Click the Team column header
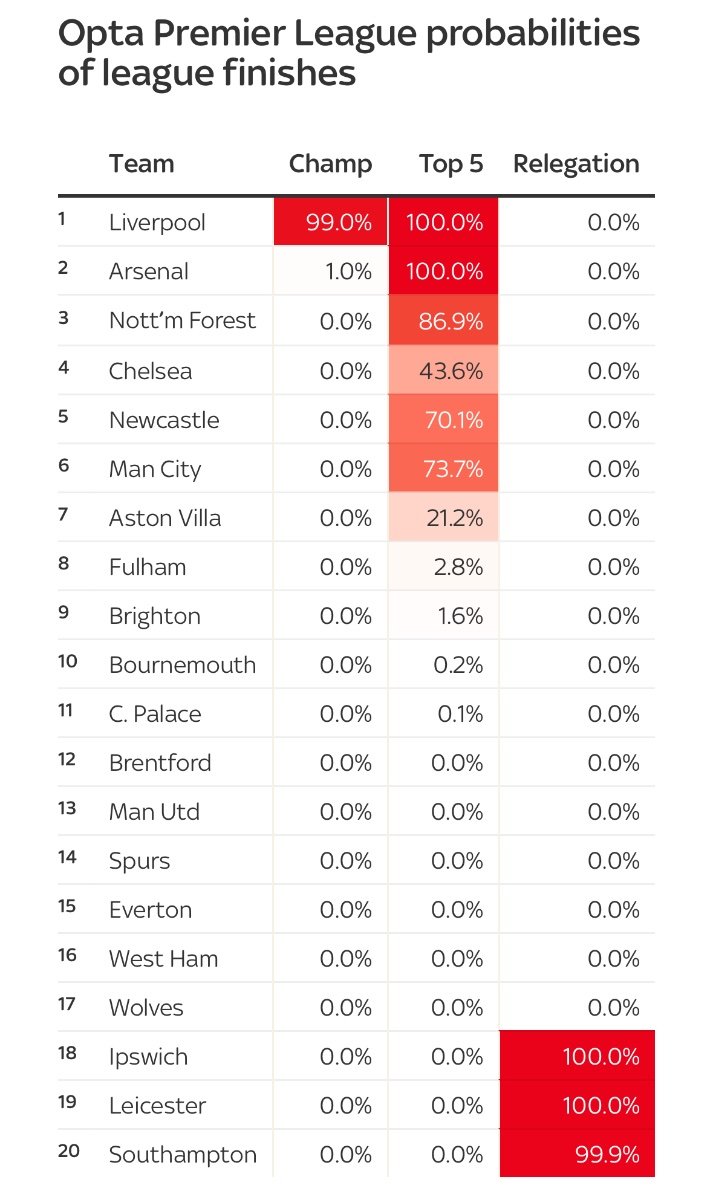The width and height of the screenshot is (713, 1200). (141, 164)
